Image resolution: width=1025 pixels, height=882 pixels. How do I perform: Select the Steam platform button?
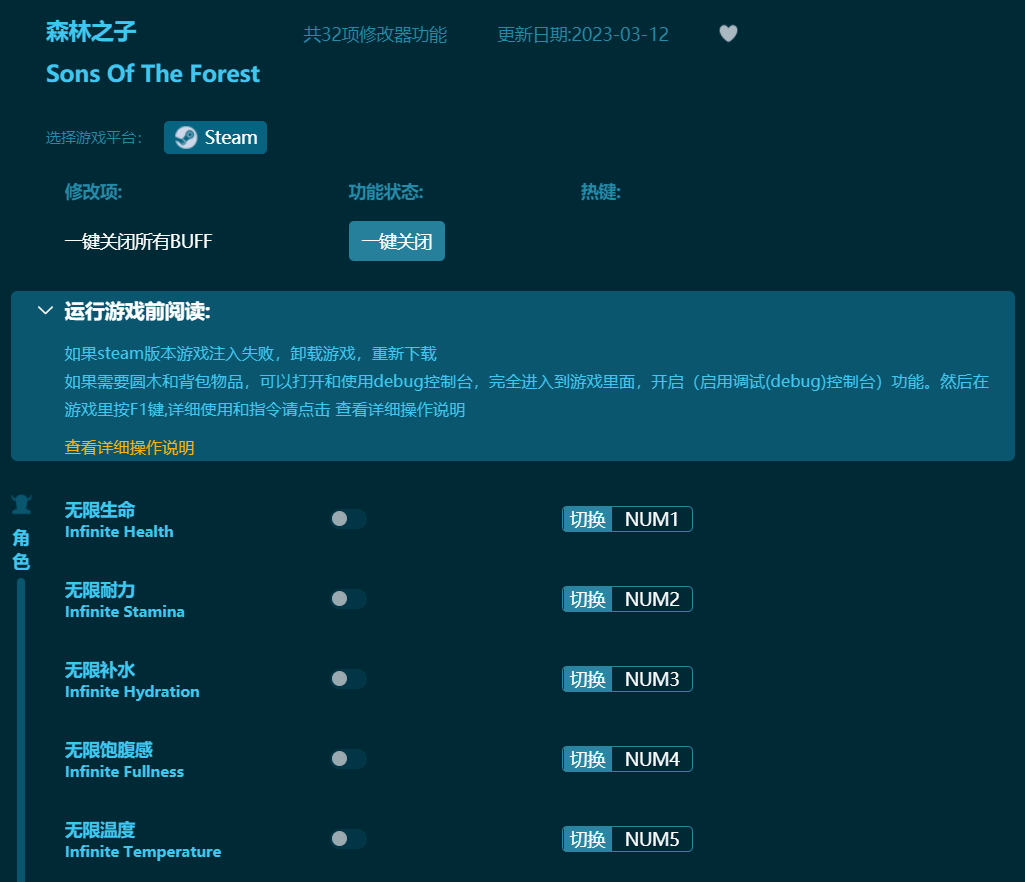point(215,137)
